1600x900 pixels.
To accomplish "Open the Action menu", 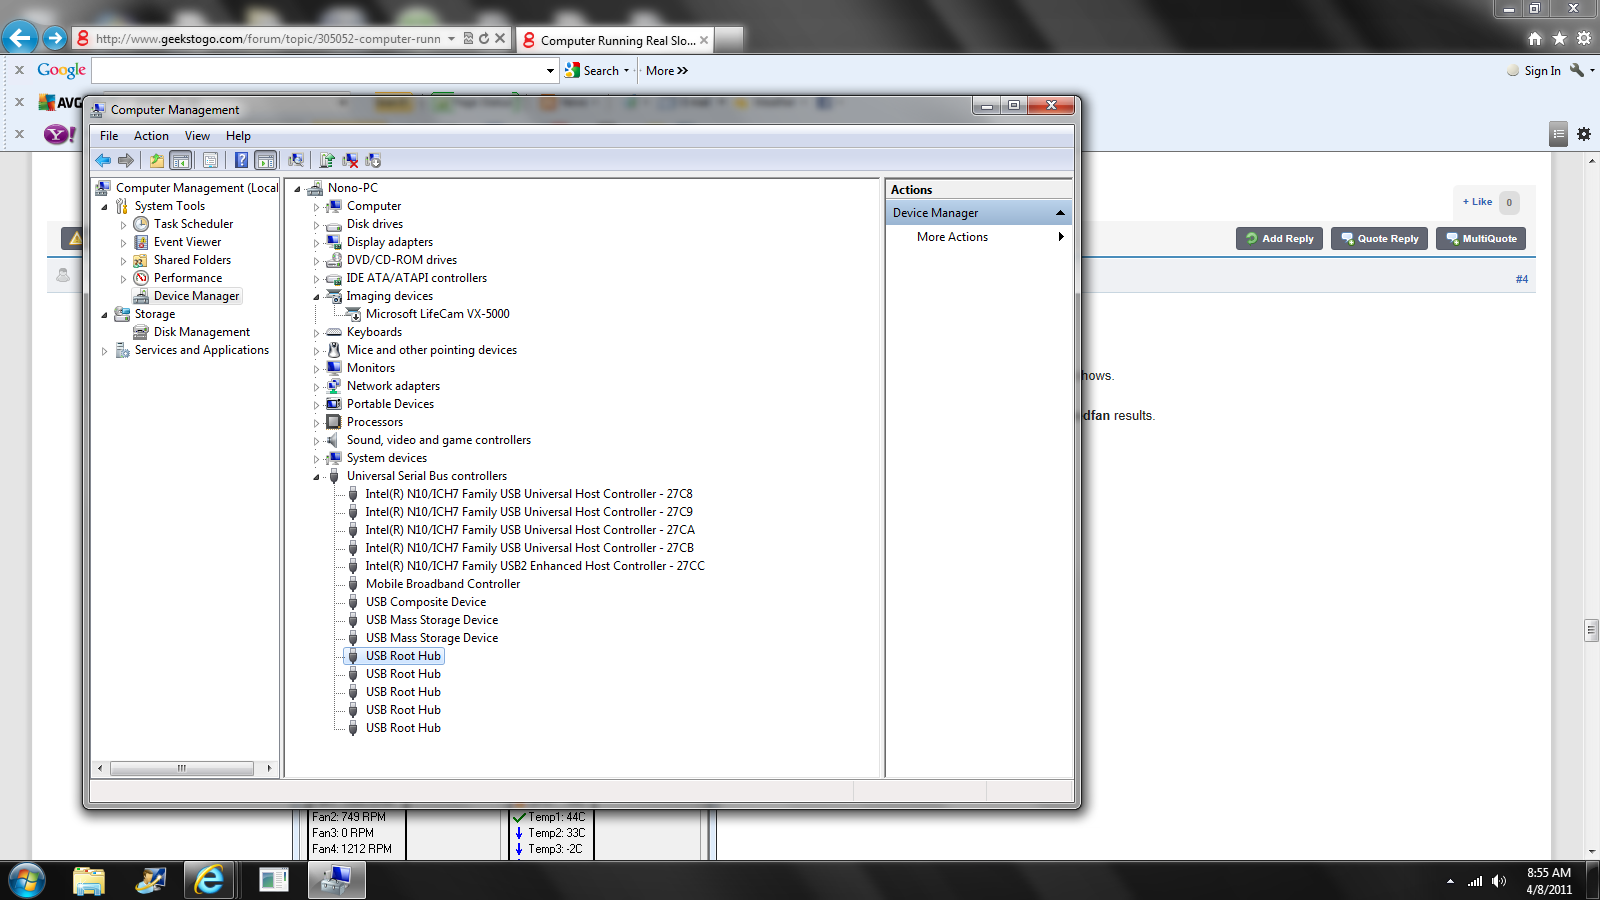I will coord(151,136).
